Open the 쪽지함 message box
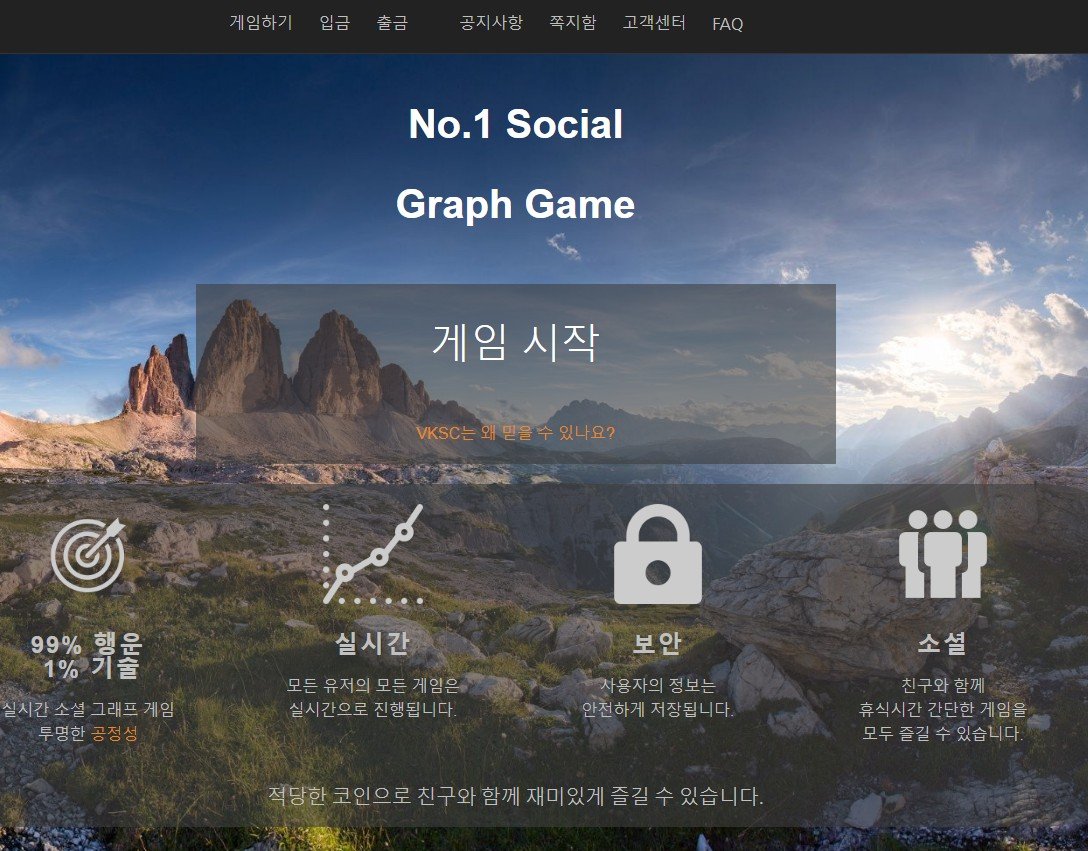Viewport: 1088px width, 851px height. [572, 23]
